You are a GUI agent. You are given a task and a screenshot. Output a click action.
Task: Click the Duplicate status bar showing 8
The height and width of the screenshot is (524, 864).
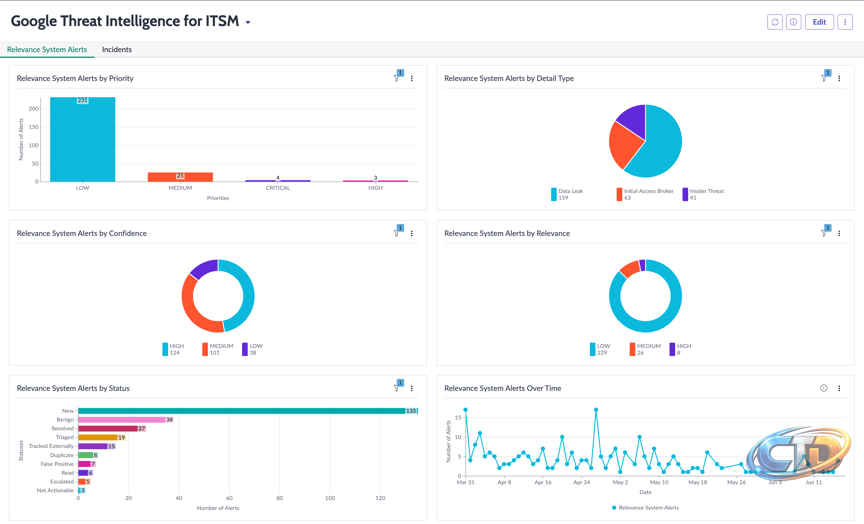point(88,455)
